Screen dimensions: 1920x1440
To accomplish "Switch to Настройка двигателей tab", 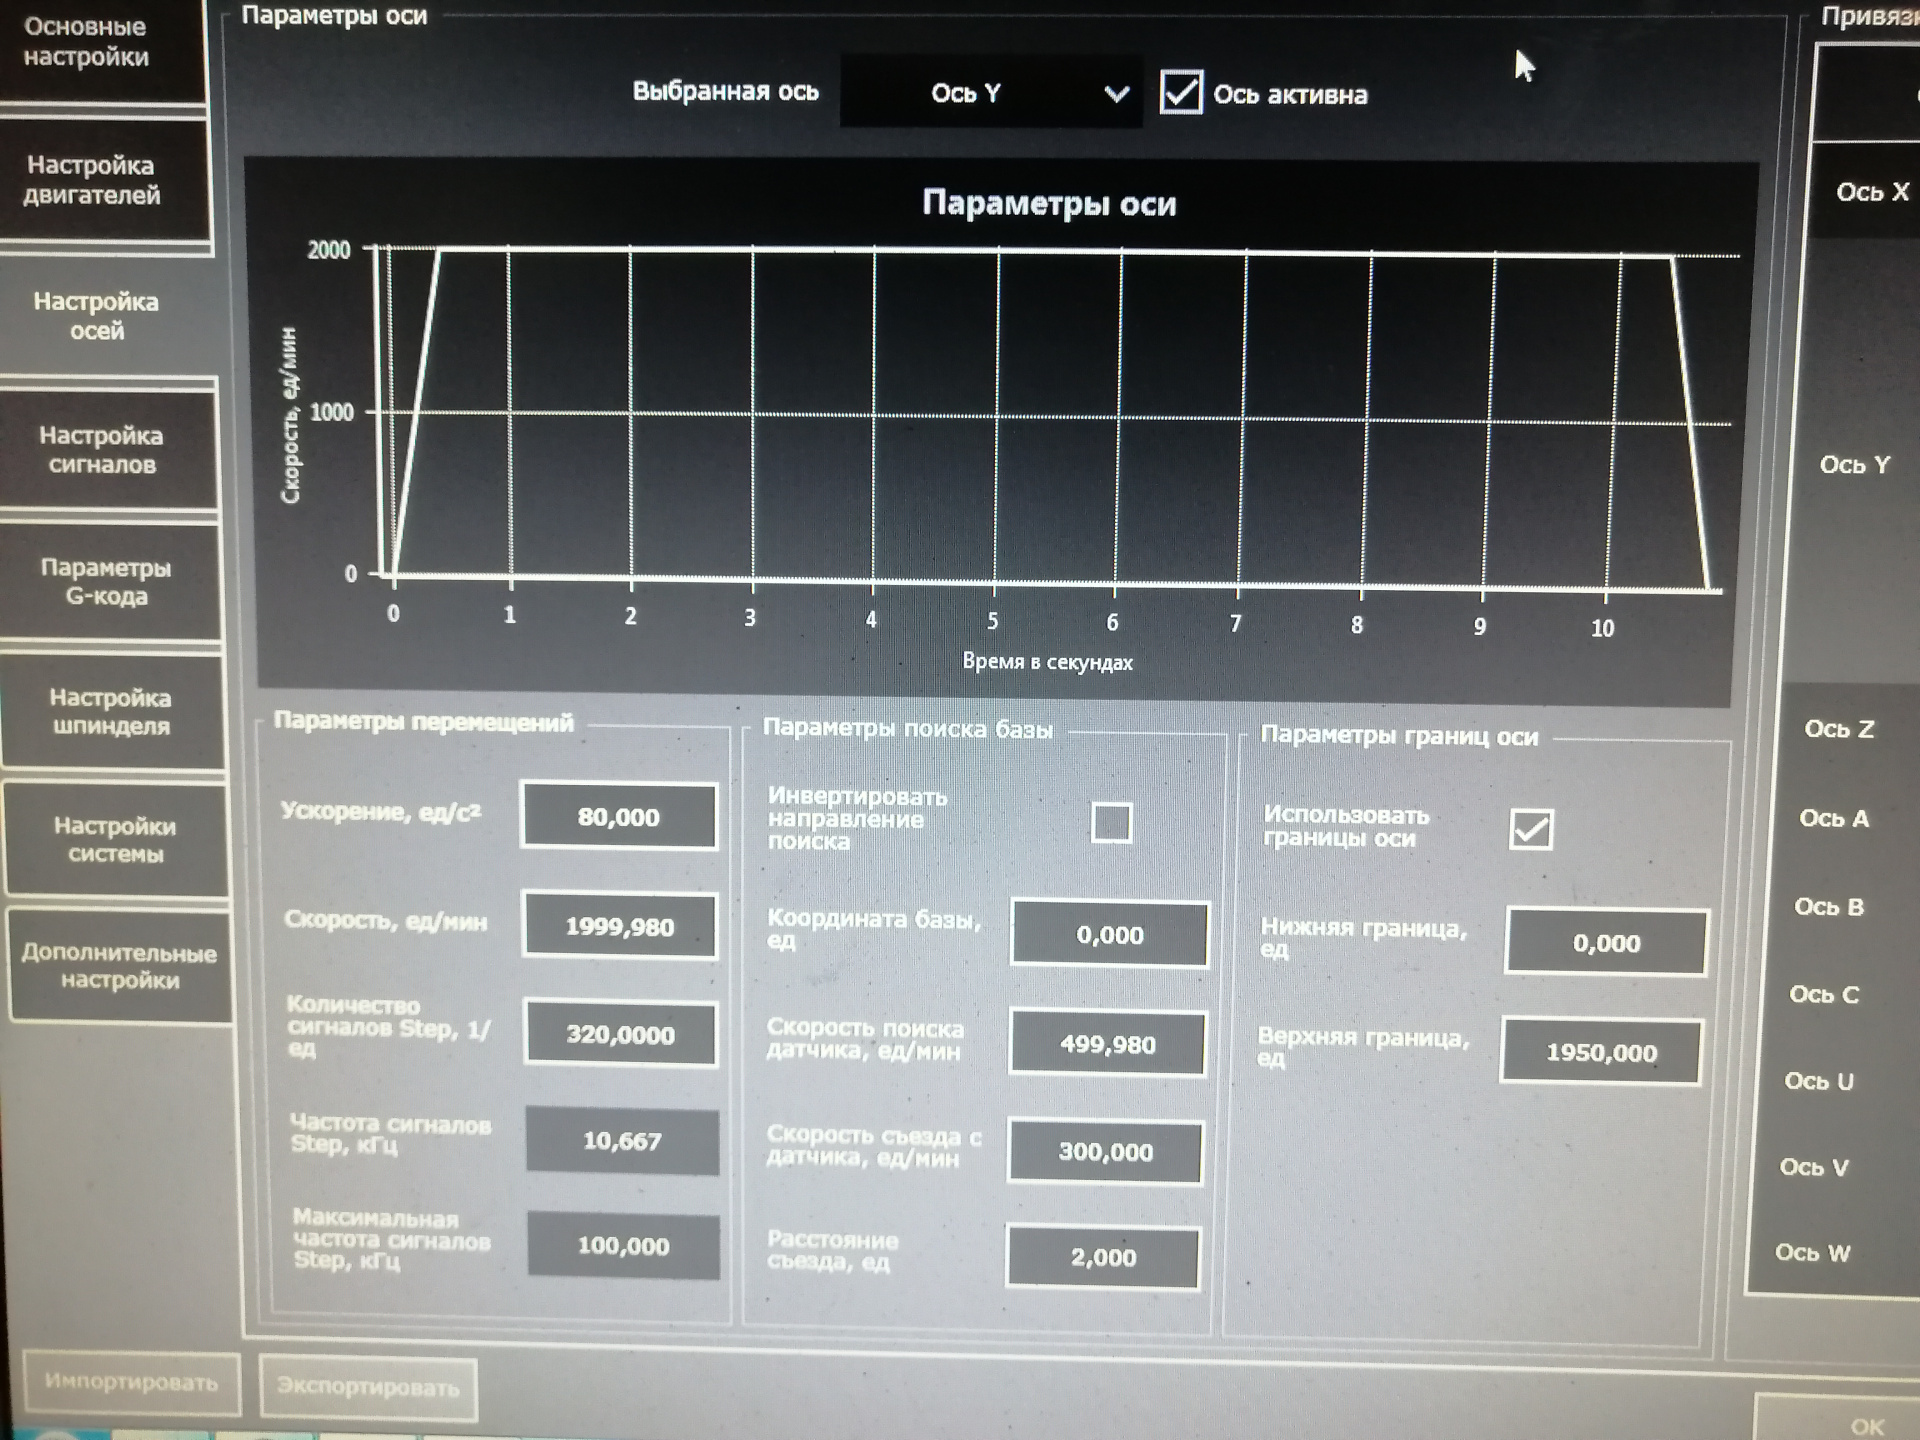I will (x=92, y=180).
